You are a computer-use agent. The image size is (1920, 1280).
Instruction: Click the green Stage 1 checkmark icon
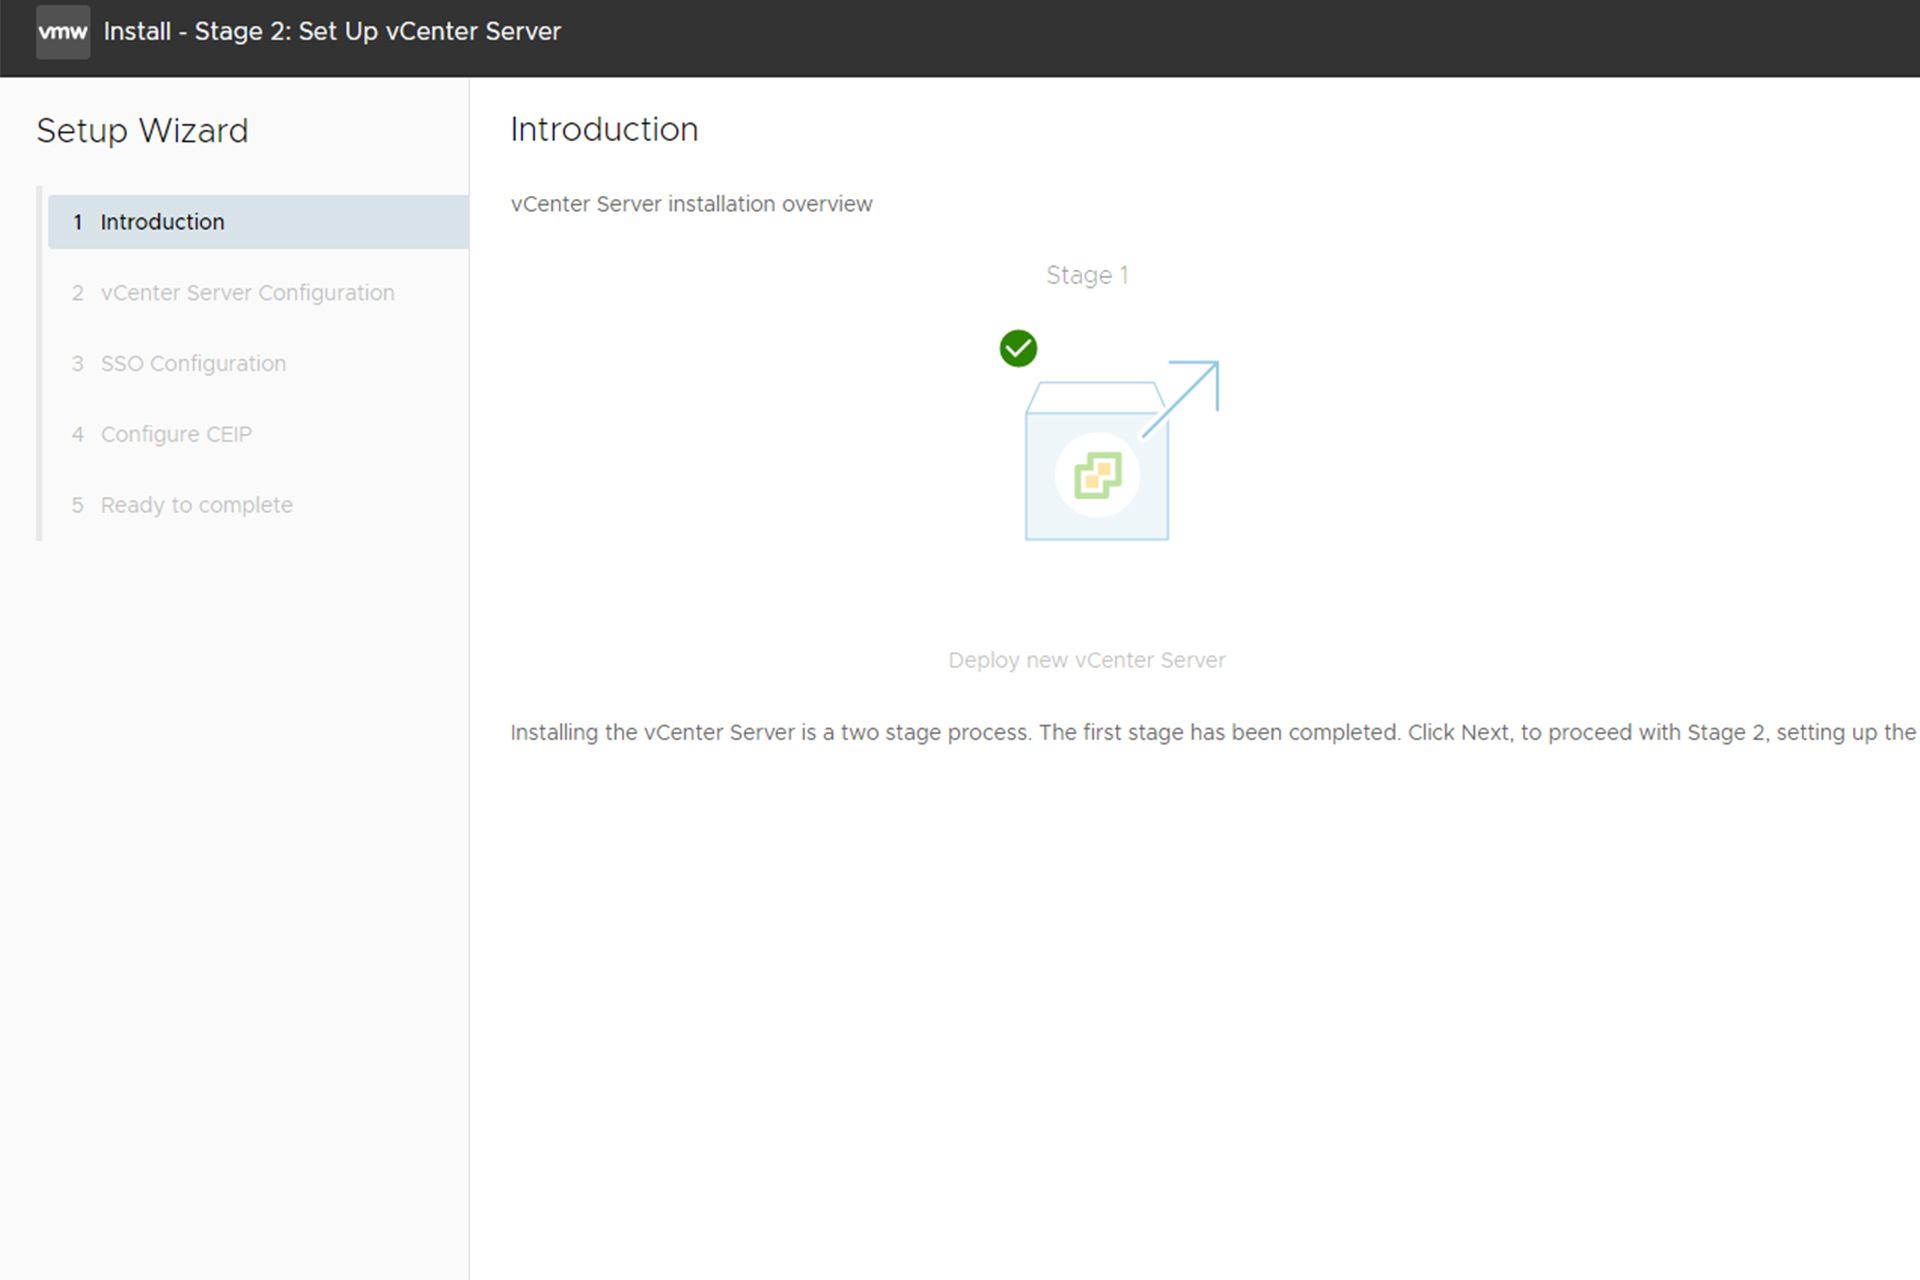tap(1018, 348)
